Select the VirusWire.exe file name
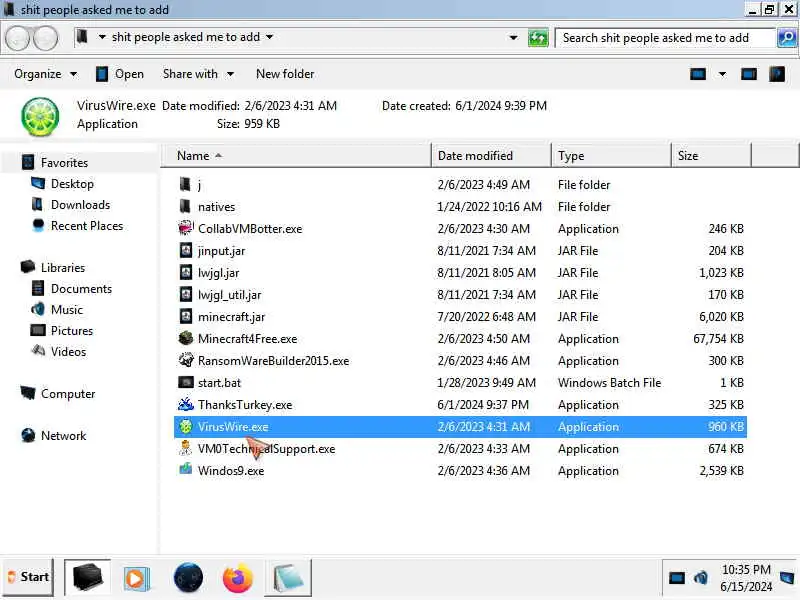Screen dimensions: 800x600 (x=233, y=427)
